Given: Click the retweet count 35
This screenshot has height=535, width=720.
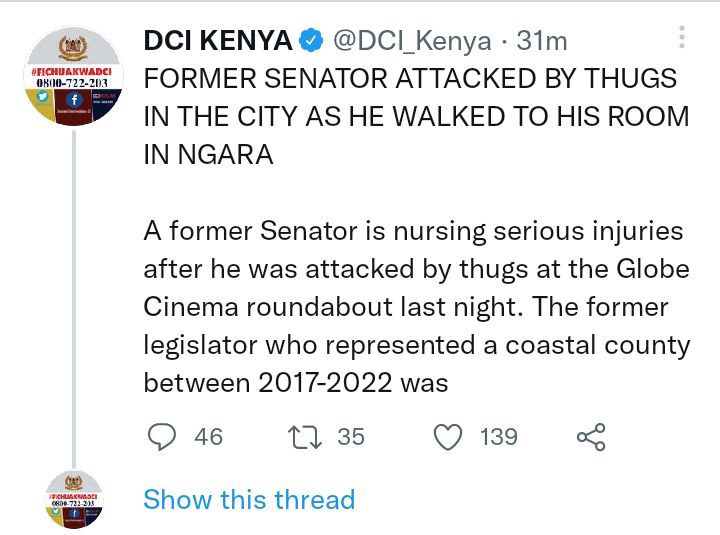Looking at the screenshot, I should (351, 437).
